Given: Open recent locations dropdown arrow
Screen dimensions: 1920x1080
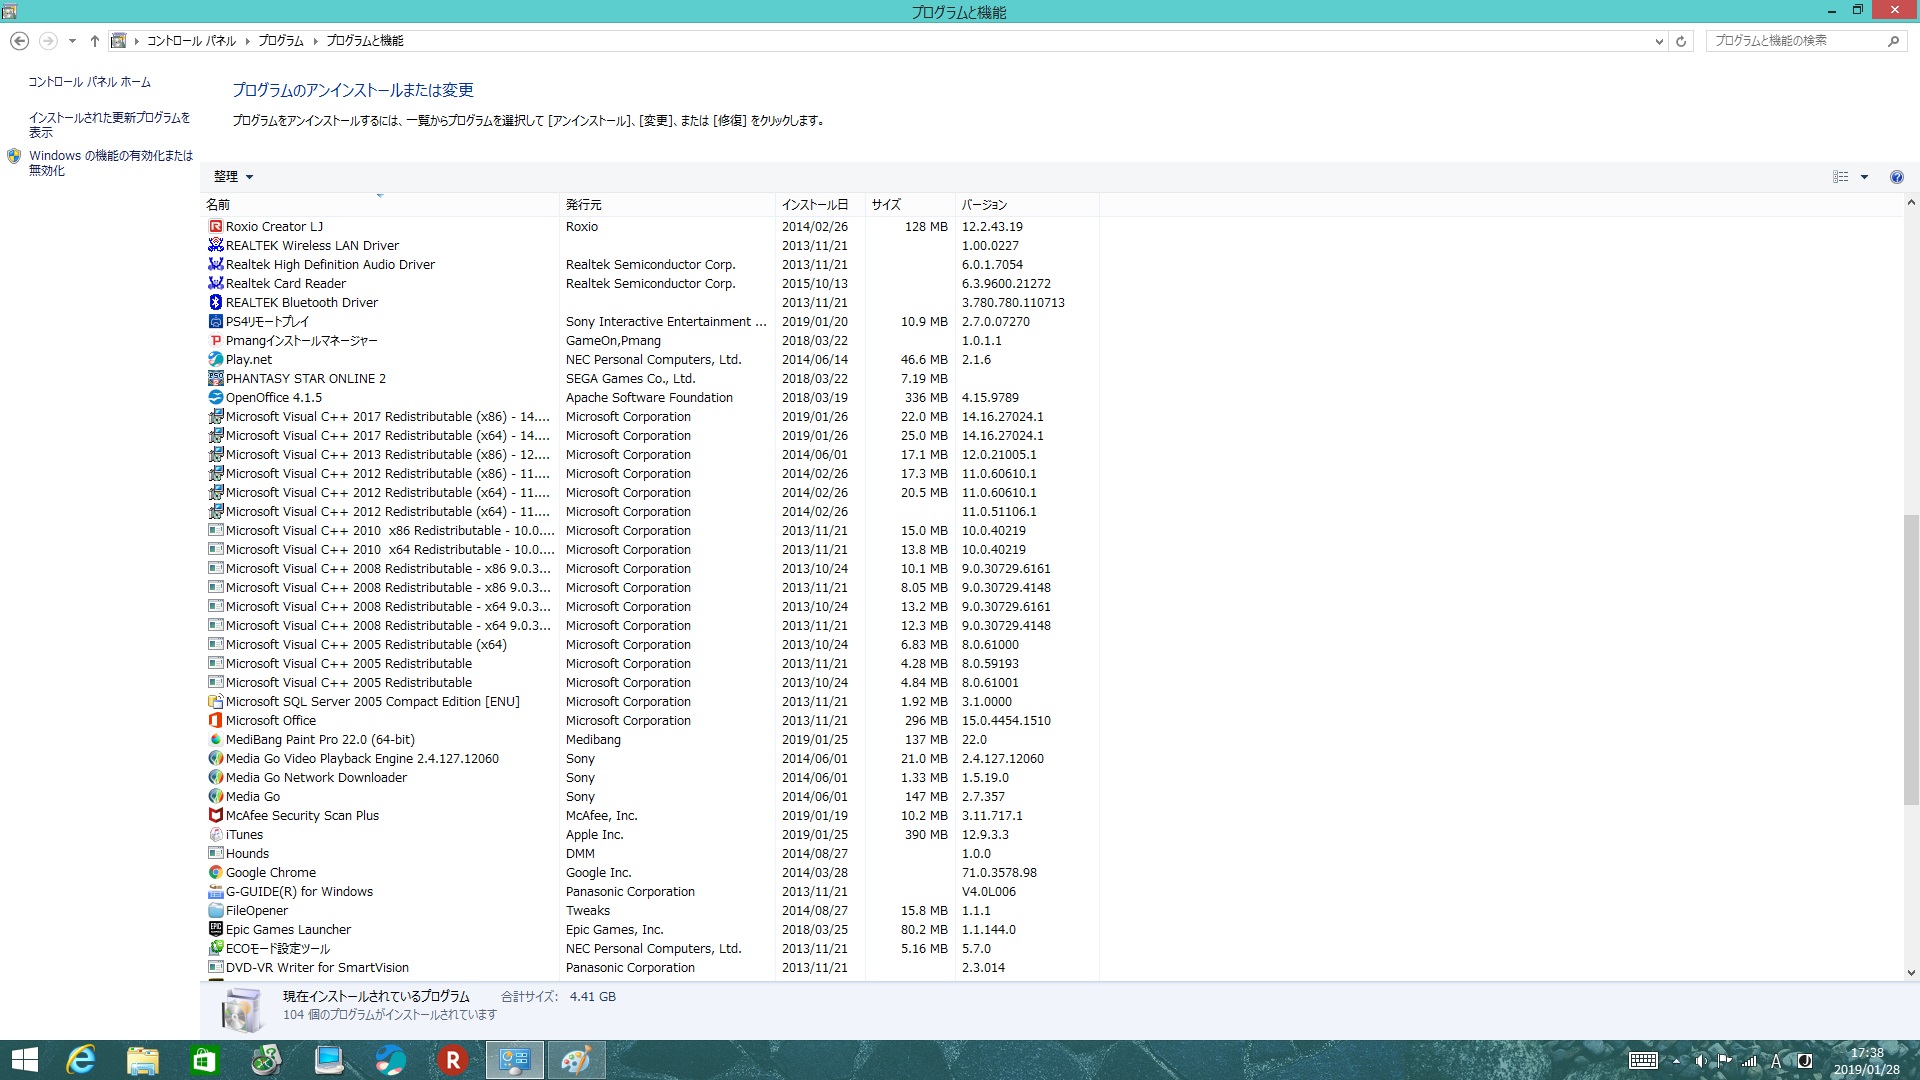Looking at the screenshot, I should 72,41.
